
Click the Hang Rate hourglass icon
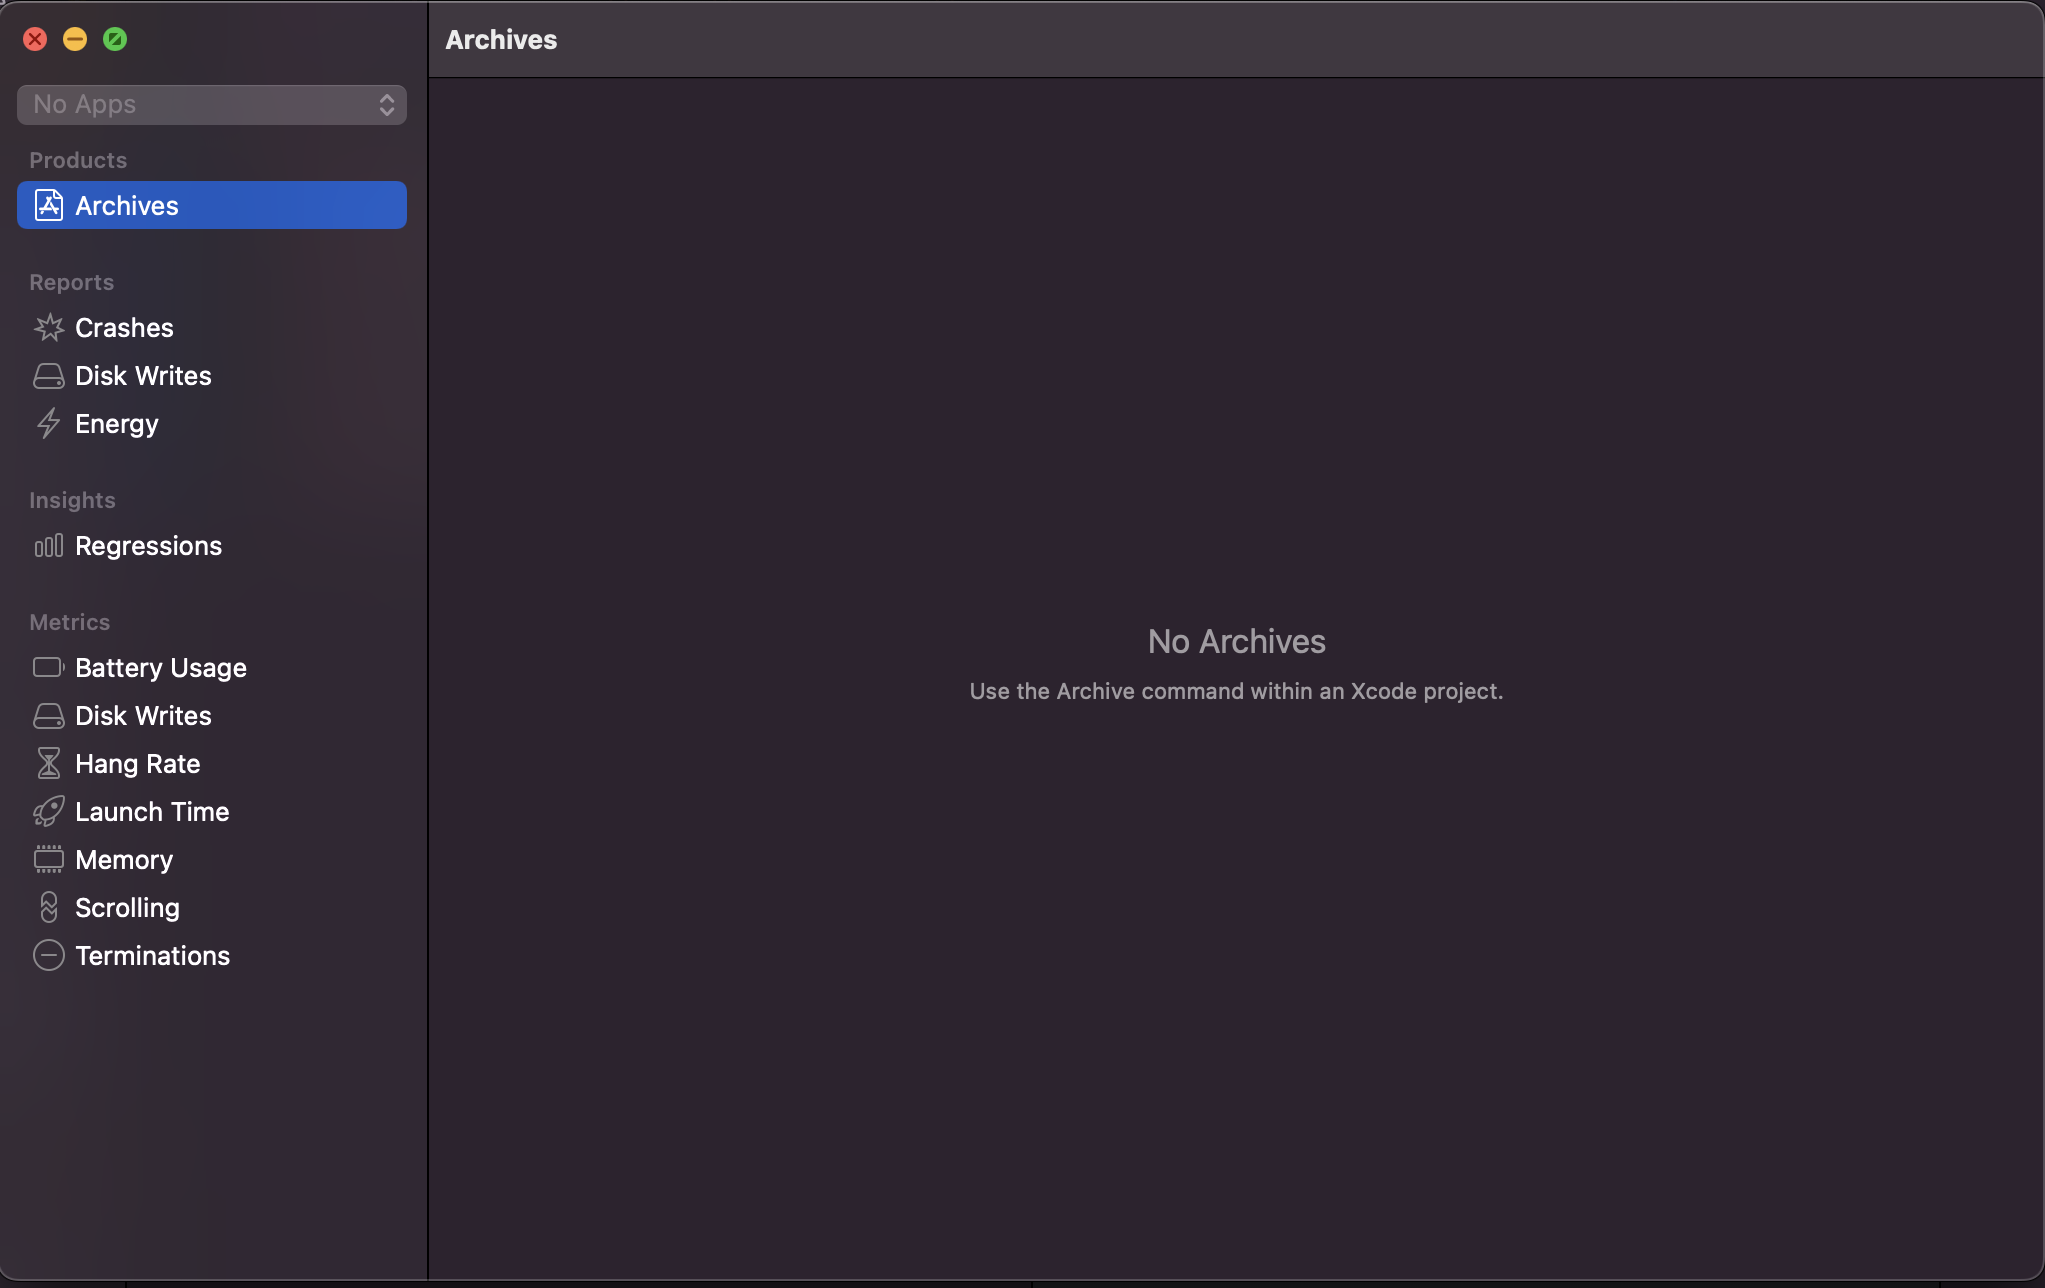[x=48, y=764]
